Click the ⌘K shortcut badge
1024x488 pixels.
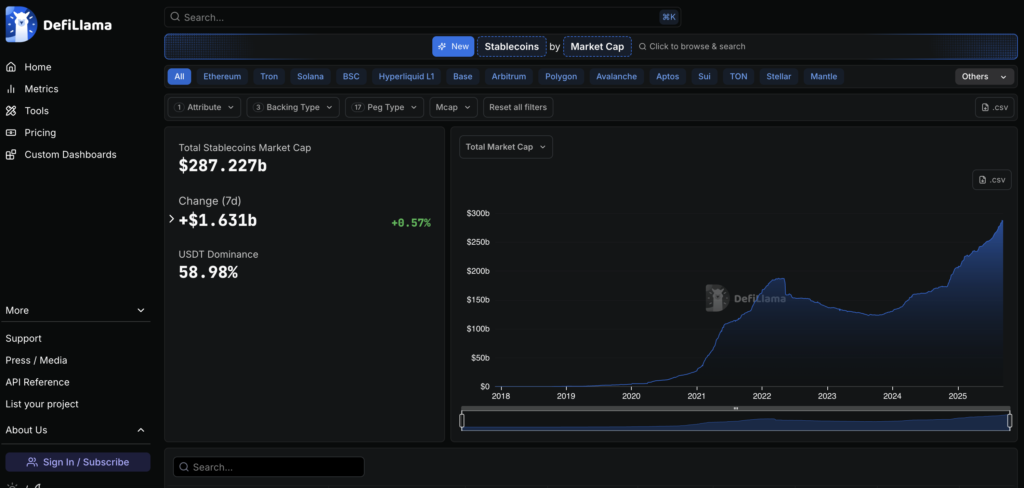point(669,18)
